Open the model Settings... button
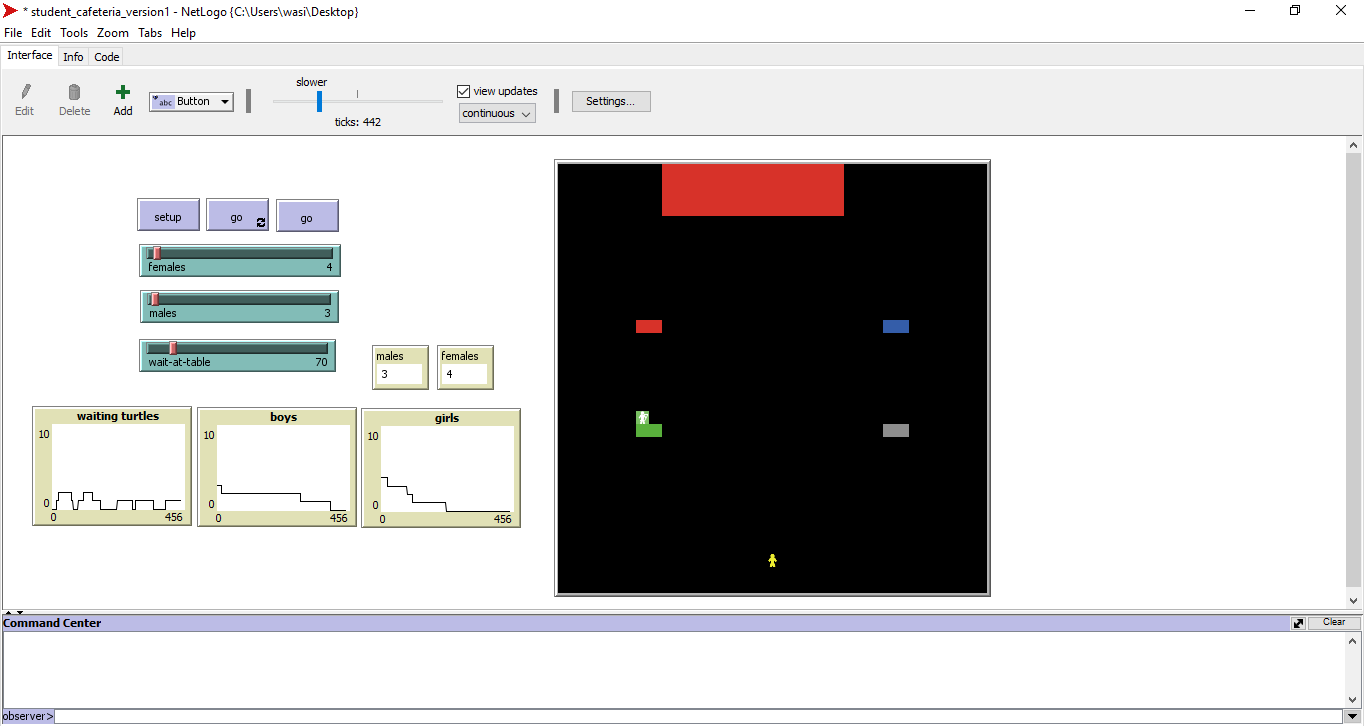 click(x=610, y=101)
